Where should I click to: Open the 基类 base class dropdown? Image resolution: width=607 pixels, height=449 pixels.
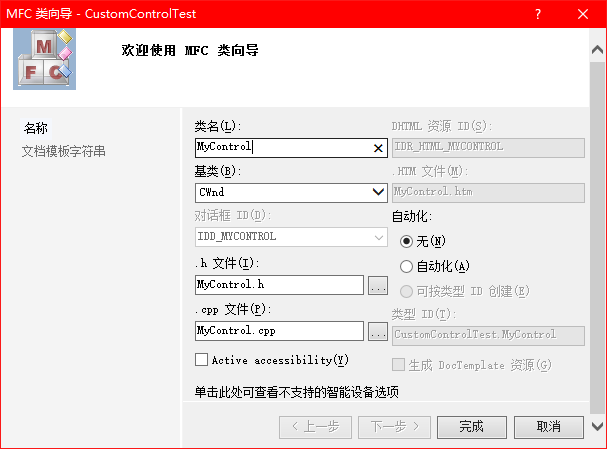point(378,192)
